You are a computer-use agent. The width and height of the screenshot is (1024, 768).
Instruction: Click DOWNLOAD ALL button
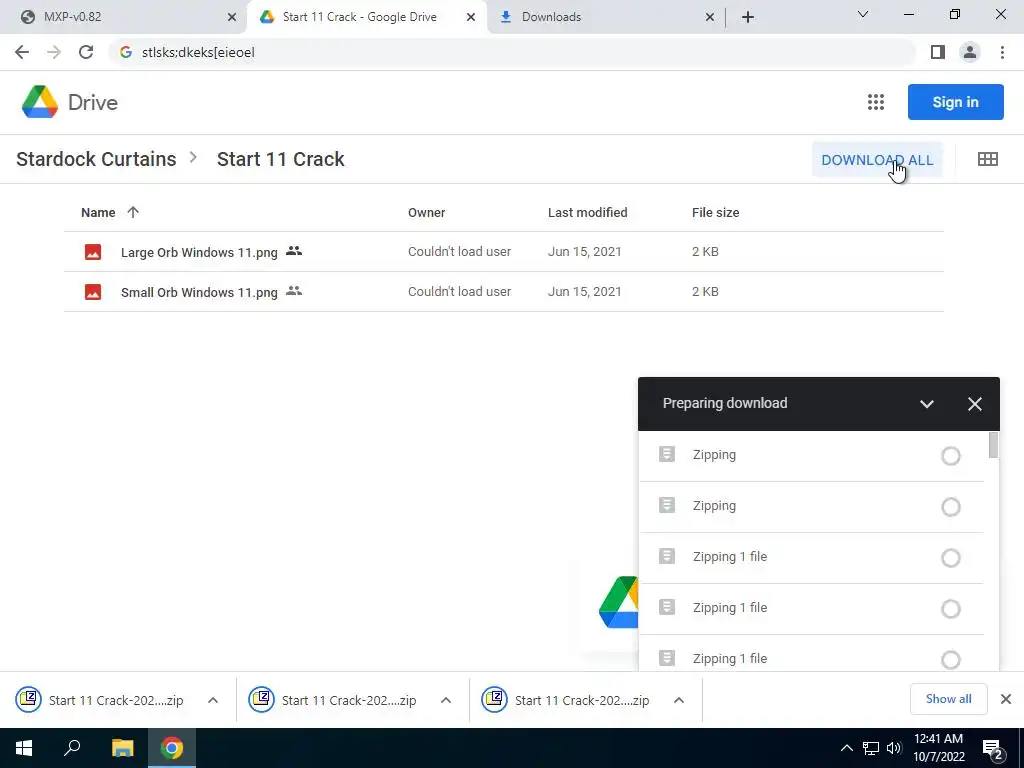[877, 160]
